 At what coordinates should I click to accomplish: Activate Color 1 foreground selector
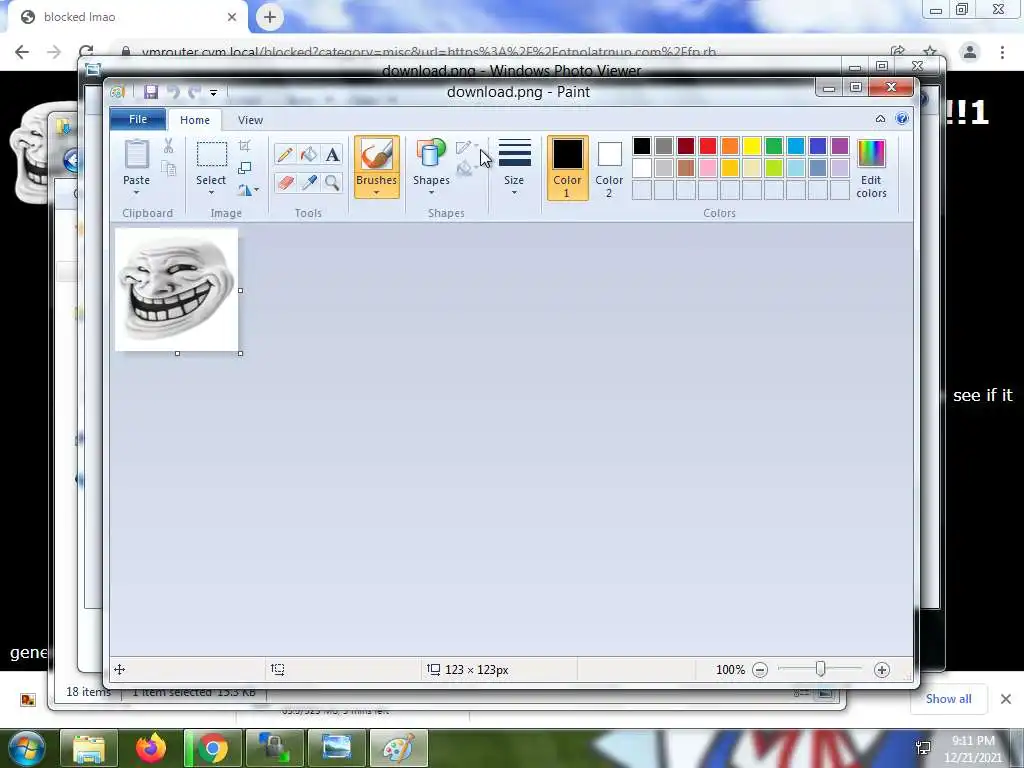[567, 168]
